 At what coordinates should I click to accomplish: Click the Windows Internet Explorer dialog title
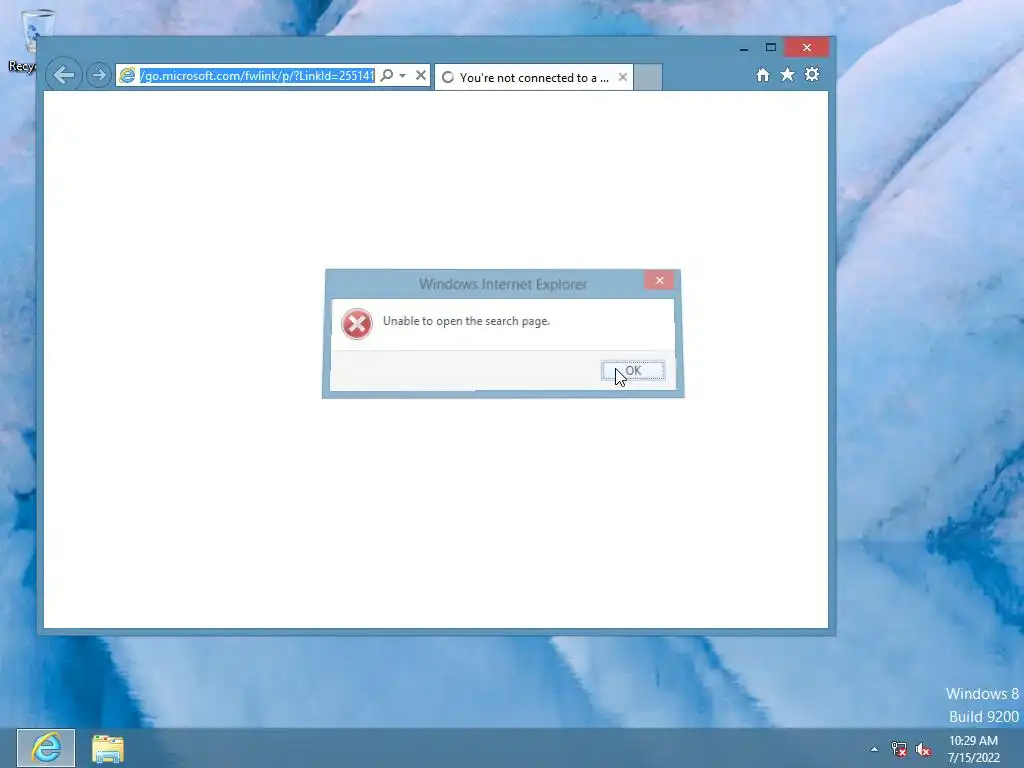tap(503, 284)
